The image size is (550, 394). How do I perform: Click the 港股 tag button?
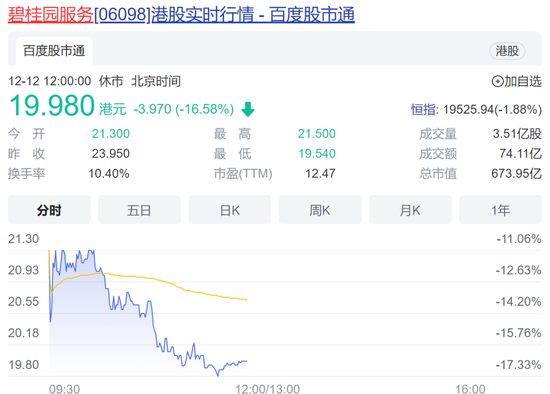pos(507,51)
